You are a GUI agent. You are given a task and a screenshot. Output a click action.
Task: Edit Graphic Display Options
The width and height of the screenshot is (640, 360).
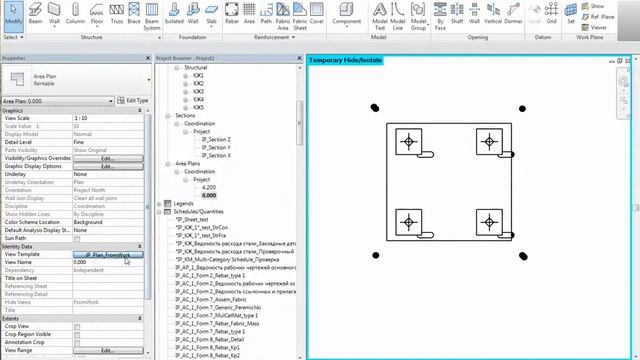tap(108, 166)
